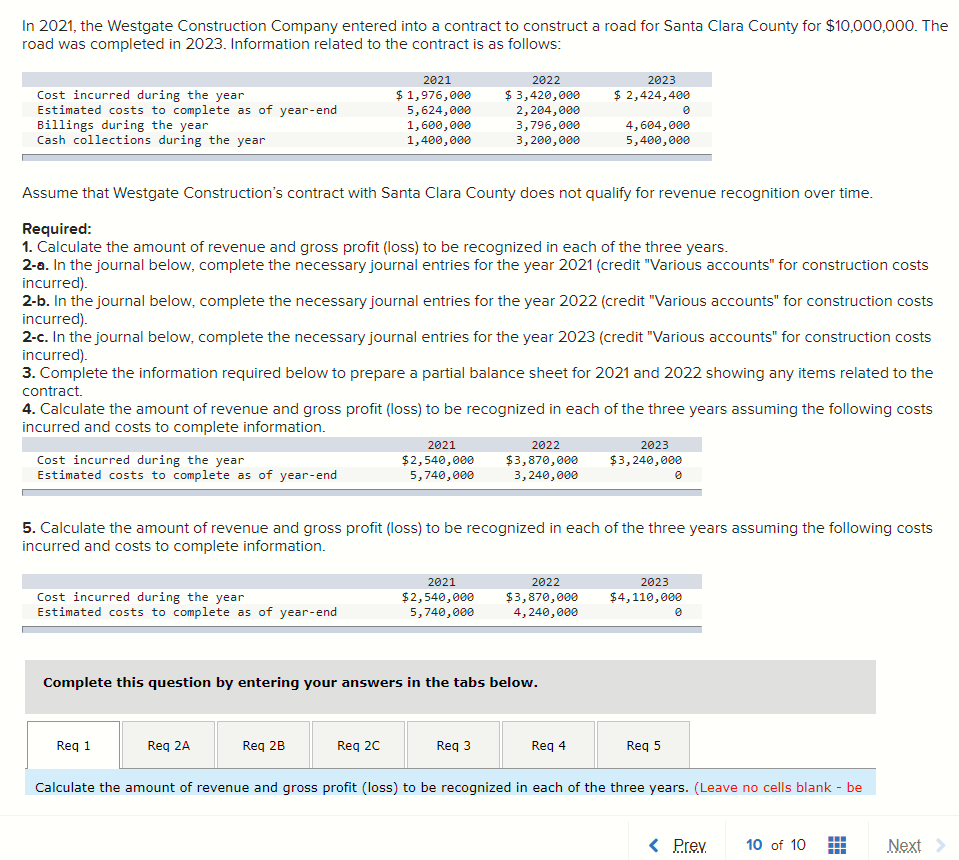Select the Req 5 tab

(643, 745)
